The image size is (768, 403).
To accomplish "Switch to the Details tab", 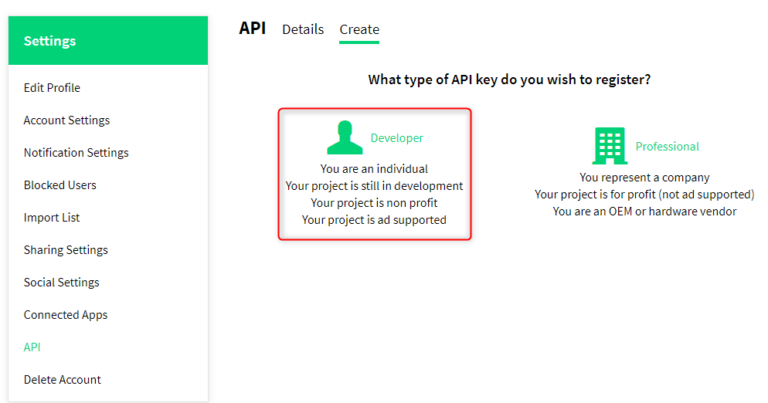I will click(x=302, y=29).
